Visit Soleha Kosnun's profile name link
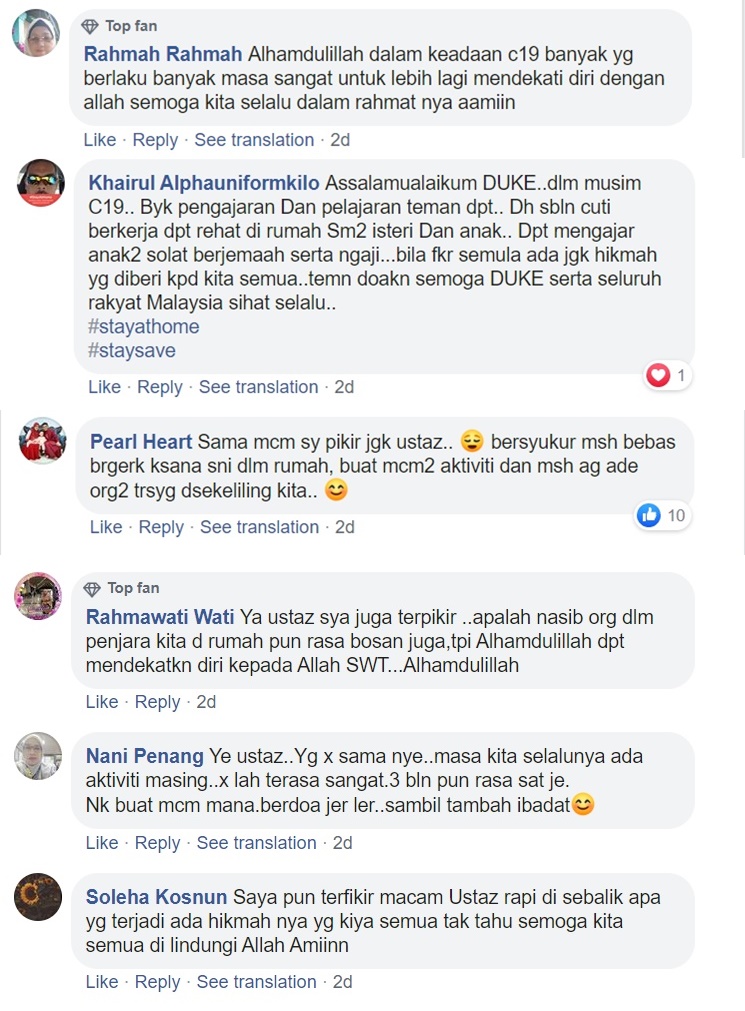Screen dimensions: 745x1011 [156, 897]
